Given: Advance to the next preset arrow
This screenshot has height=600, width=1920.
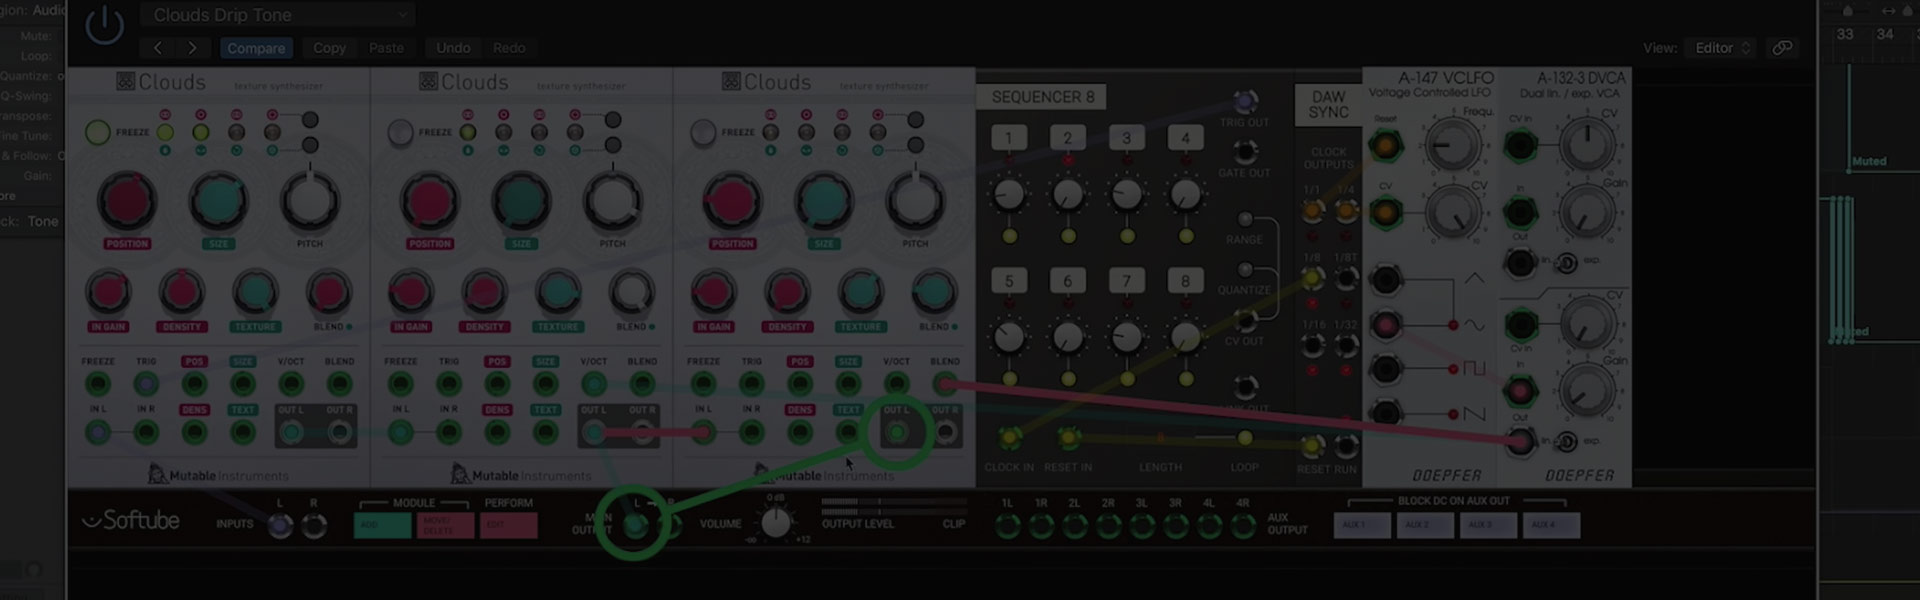Looking at the screenshot, I should click(192, 48).
